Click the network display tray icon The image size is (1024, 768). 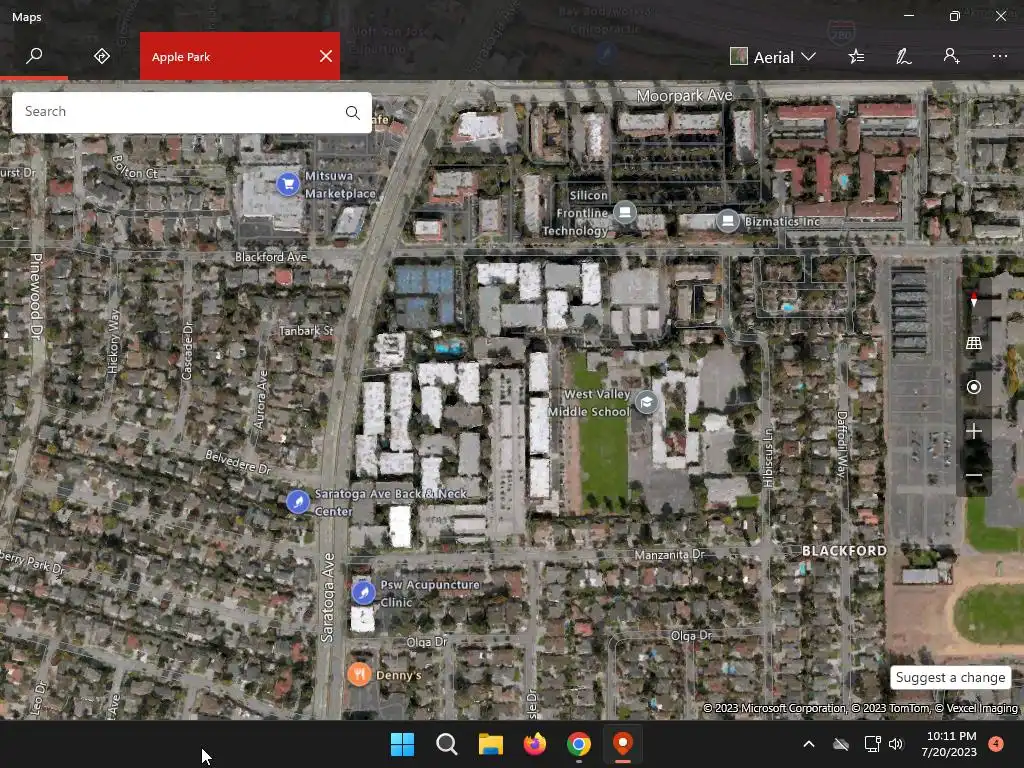pos(872,744)
